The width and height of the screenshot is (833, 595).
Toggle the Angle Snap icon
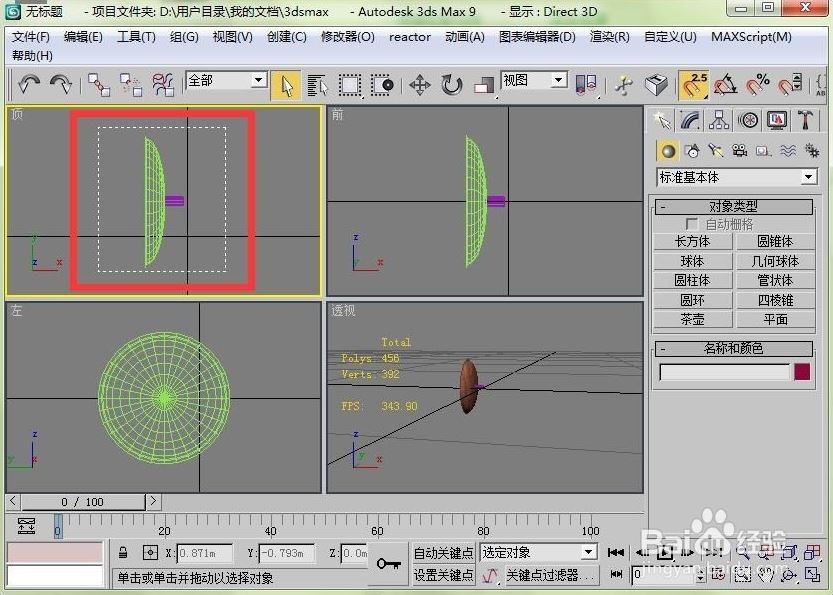point(726,85)
